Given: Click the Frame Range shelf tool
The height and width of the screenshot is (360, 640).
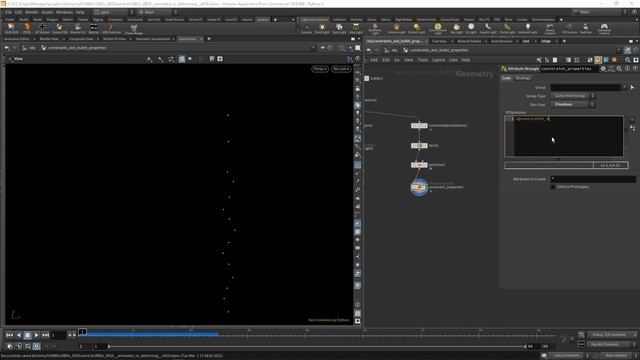Looking at the screenshot, I should pyautogui.click(x=133, y=29).
